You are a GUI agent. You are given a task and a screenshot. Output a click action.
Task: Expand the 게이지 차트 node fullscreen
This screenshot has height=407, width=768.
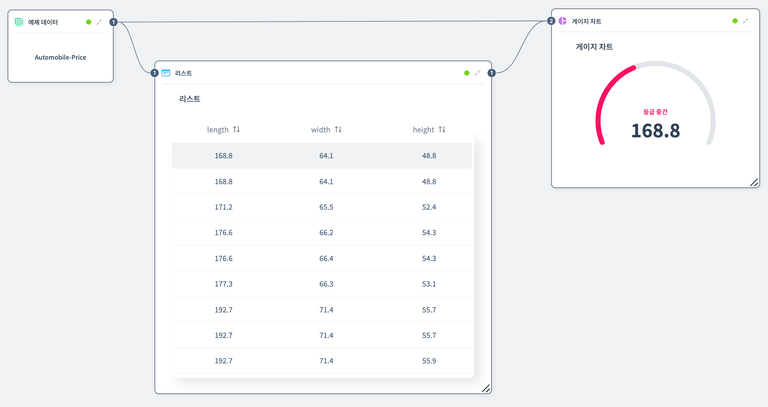(746, 21)
